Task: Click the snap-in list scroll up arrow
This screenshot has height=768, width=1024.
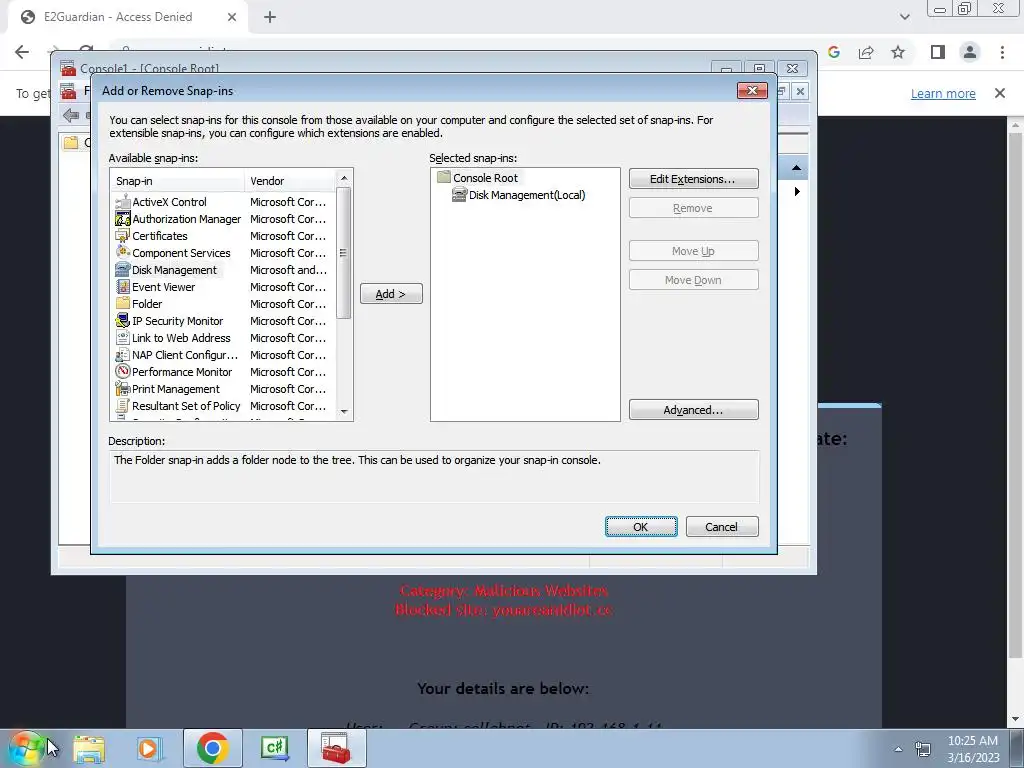Action: pos(344,178)
